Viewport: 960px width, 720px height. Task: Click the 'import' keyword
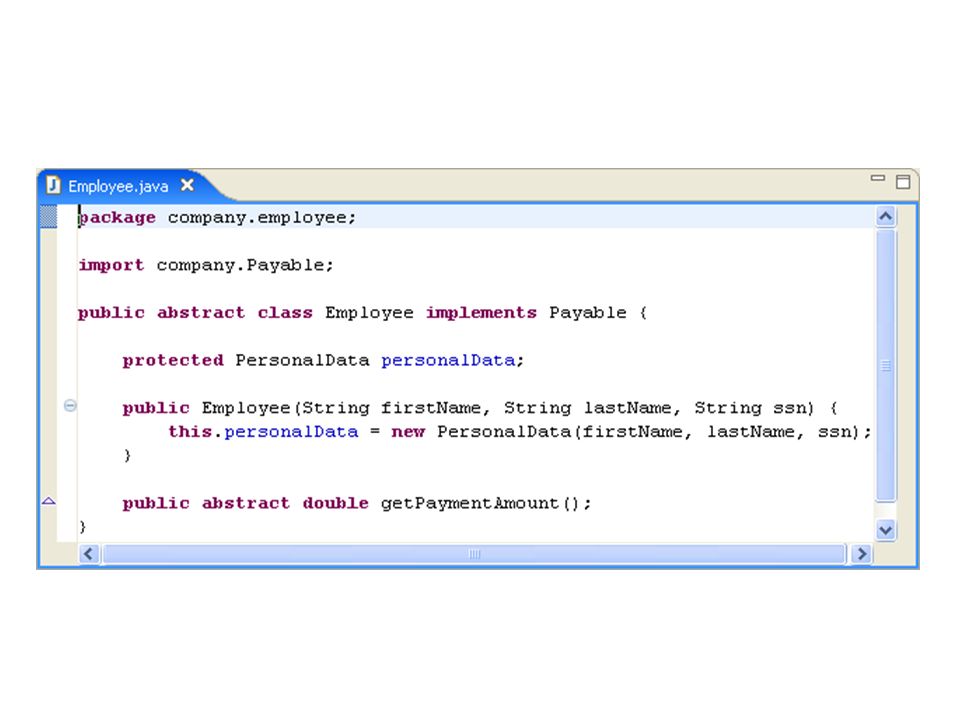coord(111,265)
